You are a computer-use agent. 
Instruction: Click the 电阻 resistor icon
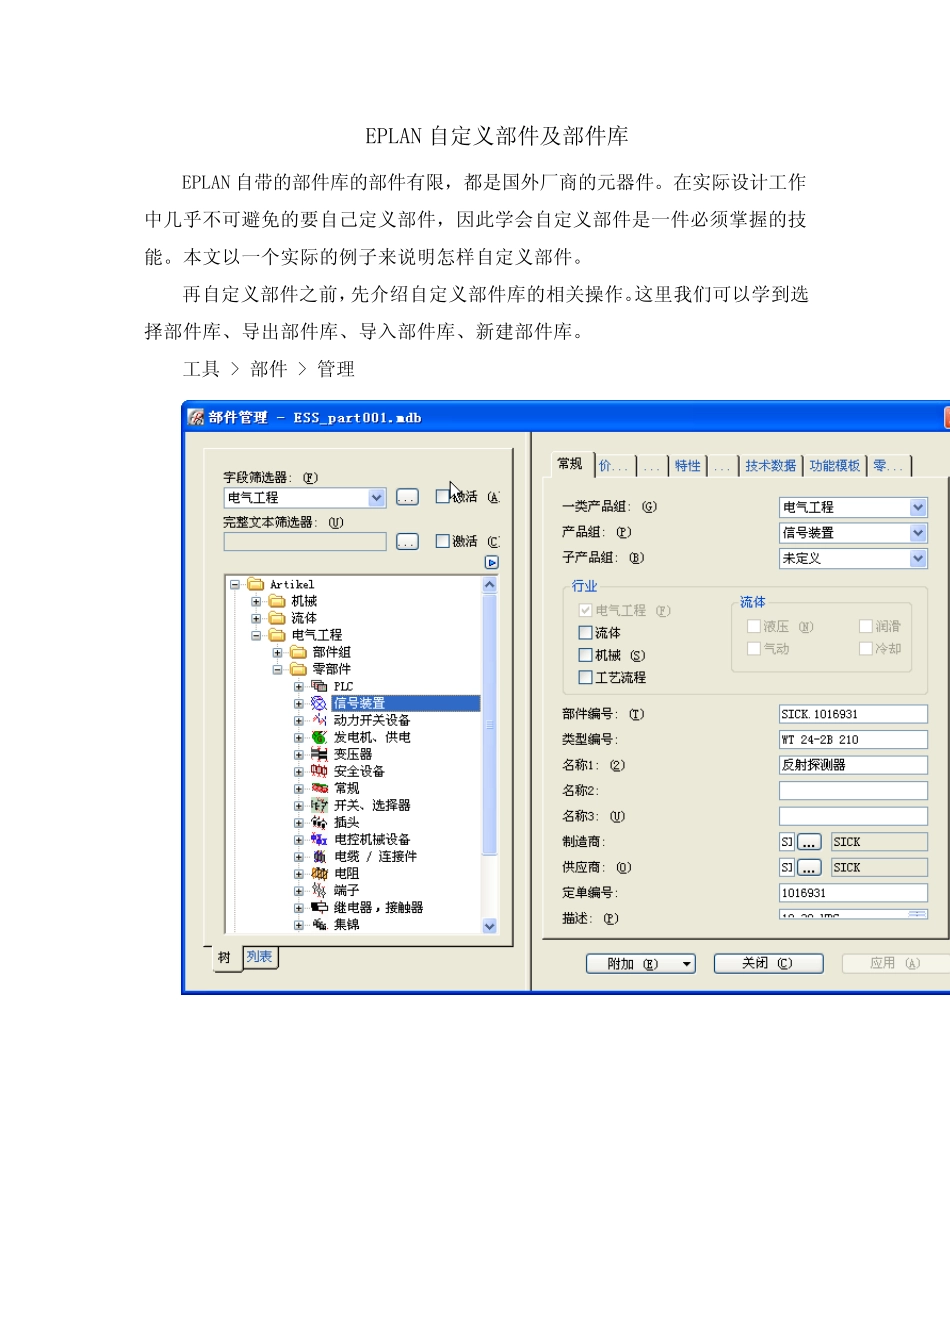pos(319,873)
